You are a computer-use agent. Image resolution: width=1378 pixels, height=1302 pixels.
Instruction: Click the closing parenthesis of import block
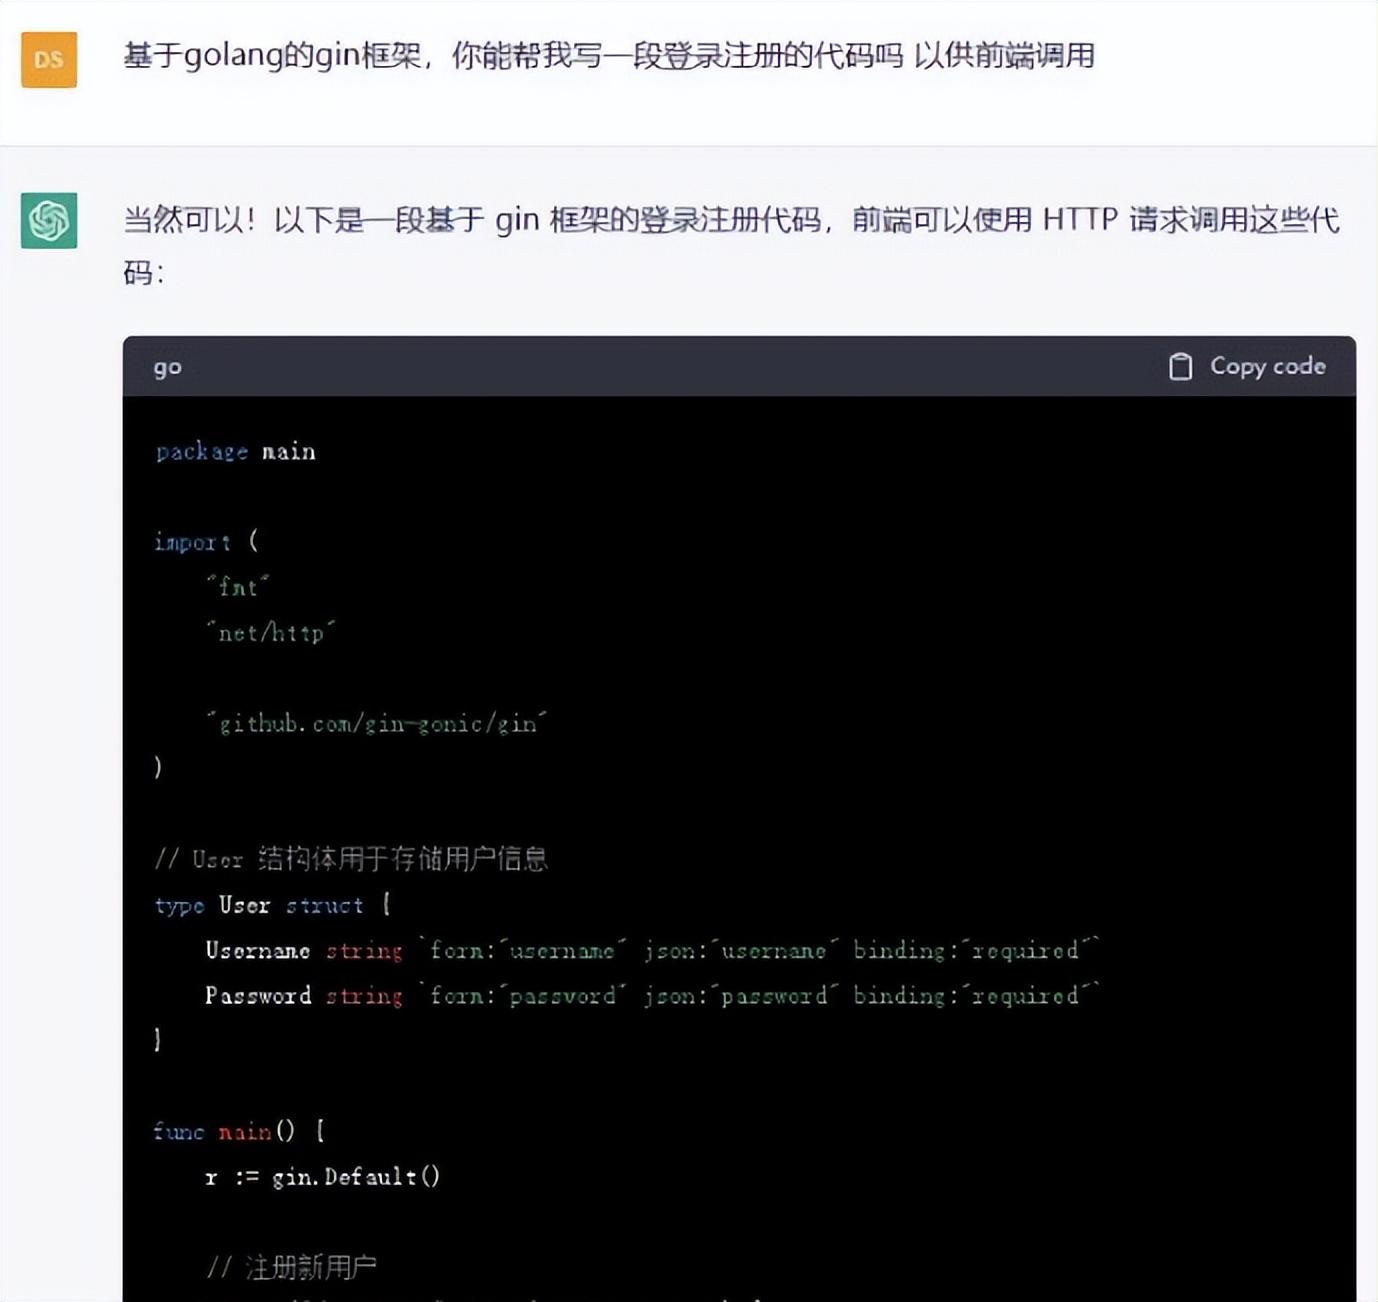click(x=158, y=767)
